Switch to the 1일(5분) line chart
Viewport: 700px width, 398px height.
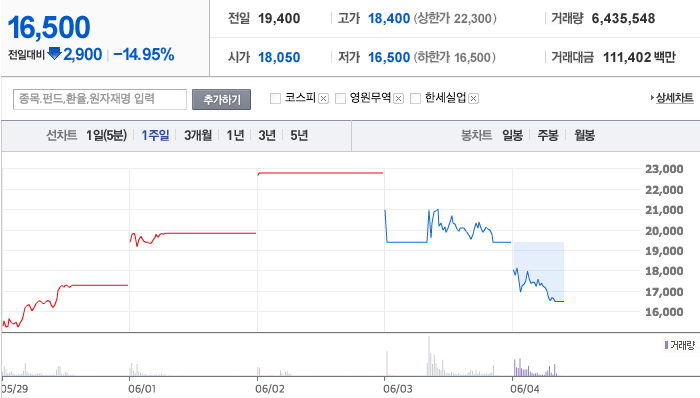[106, 135]
